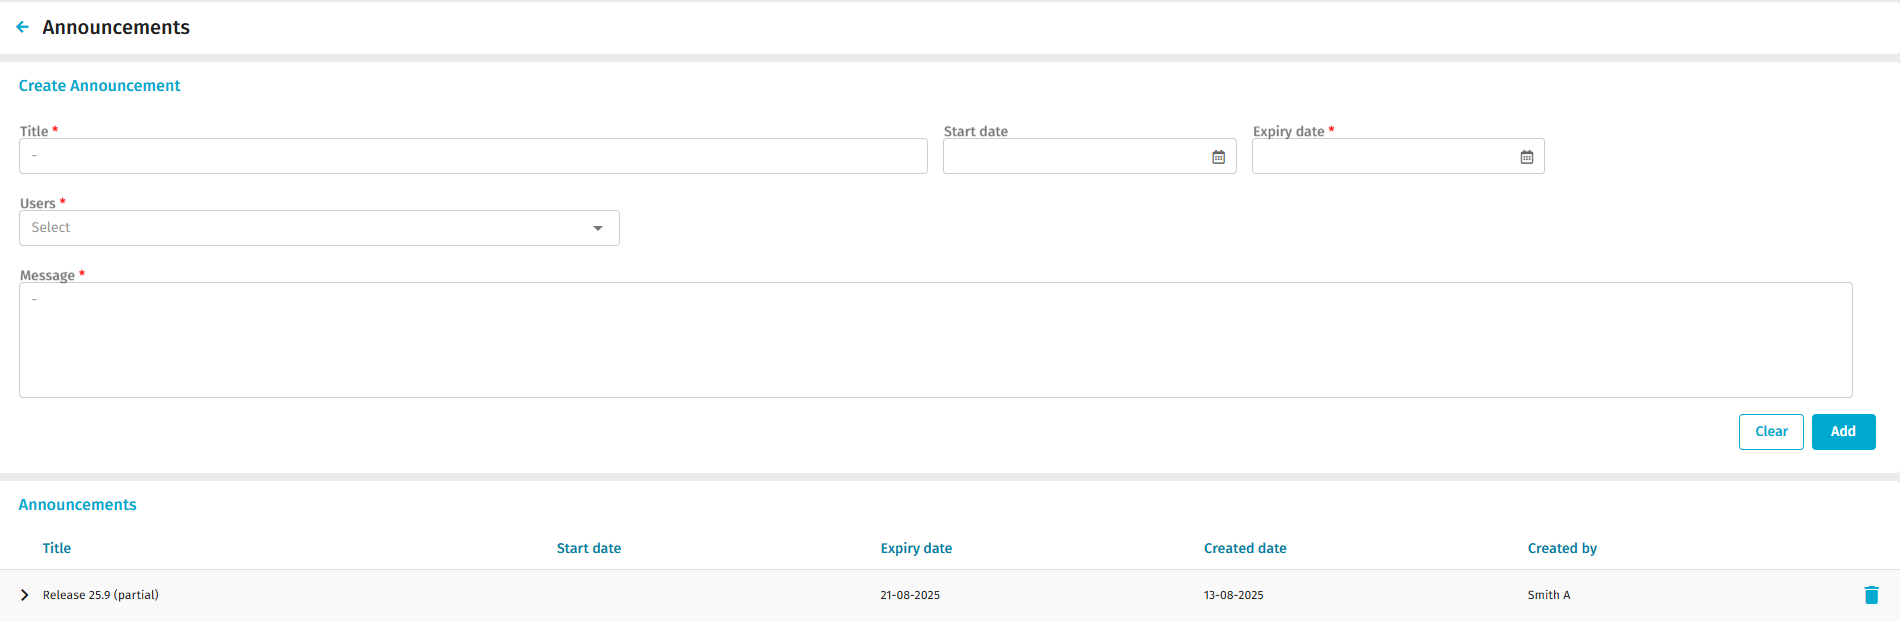Open the Start date calendar picker
The height and width of the screenshot is (628, 1900).
[1218, 157]
